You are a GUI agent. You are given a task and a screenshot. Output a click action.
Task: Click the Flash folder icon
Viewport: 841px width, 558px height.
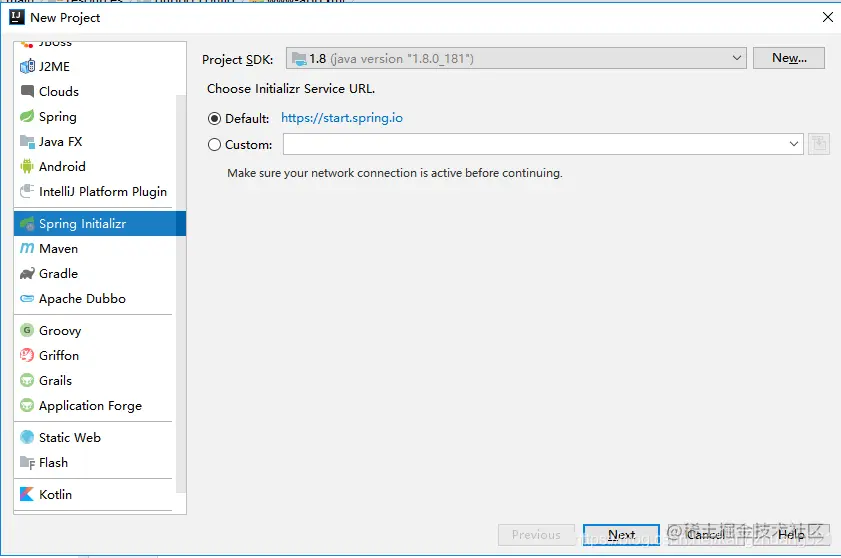click(x=27, y=462)
